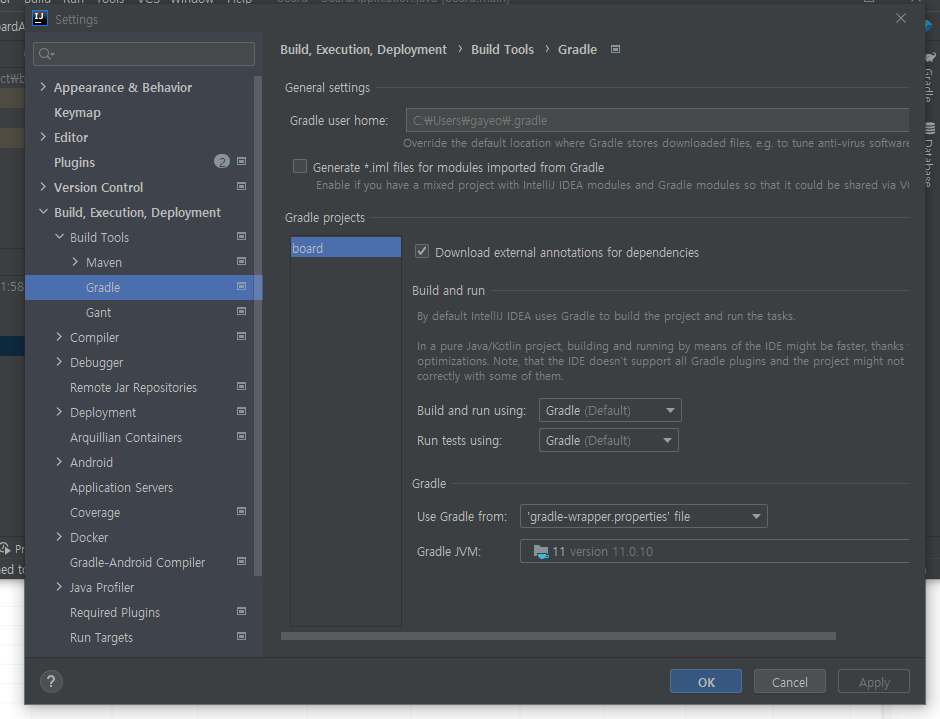The width and height of the screenshot is (940, 719).
Task: Click the search icon in settings search box
Action: (46, 55)
